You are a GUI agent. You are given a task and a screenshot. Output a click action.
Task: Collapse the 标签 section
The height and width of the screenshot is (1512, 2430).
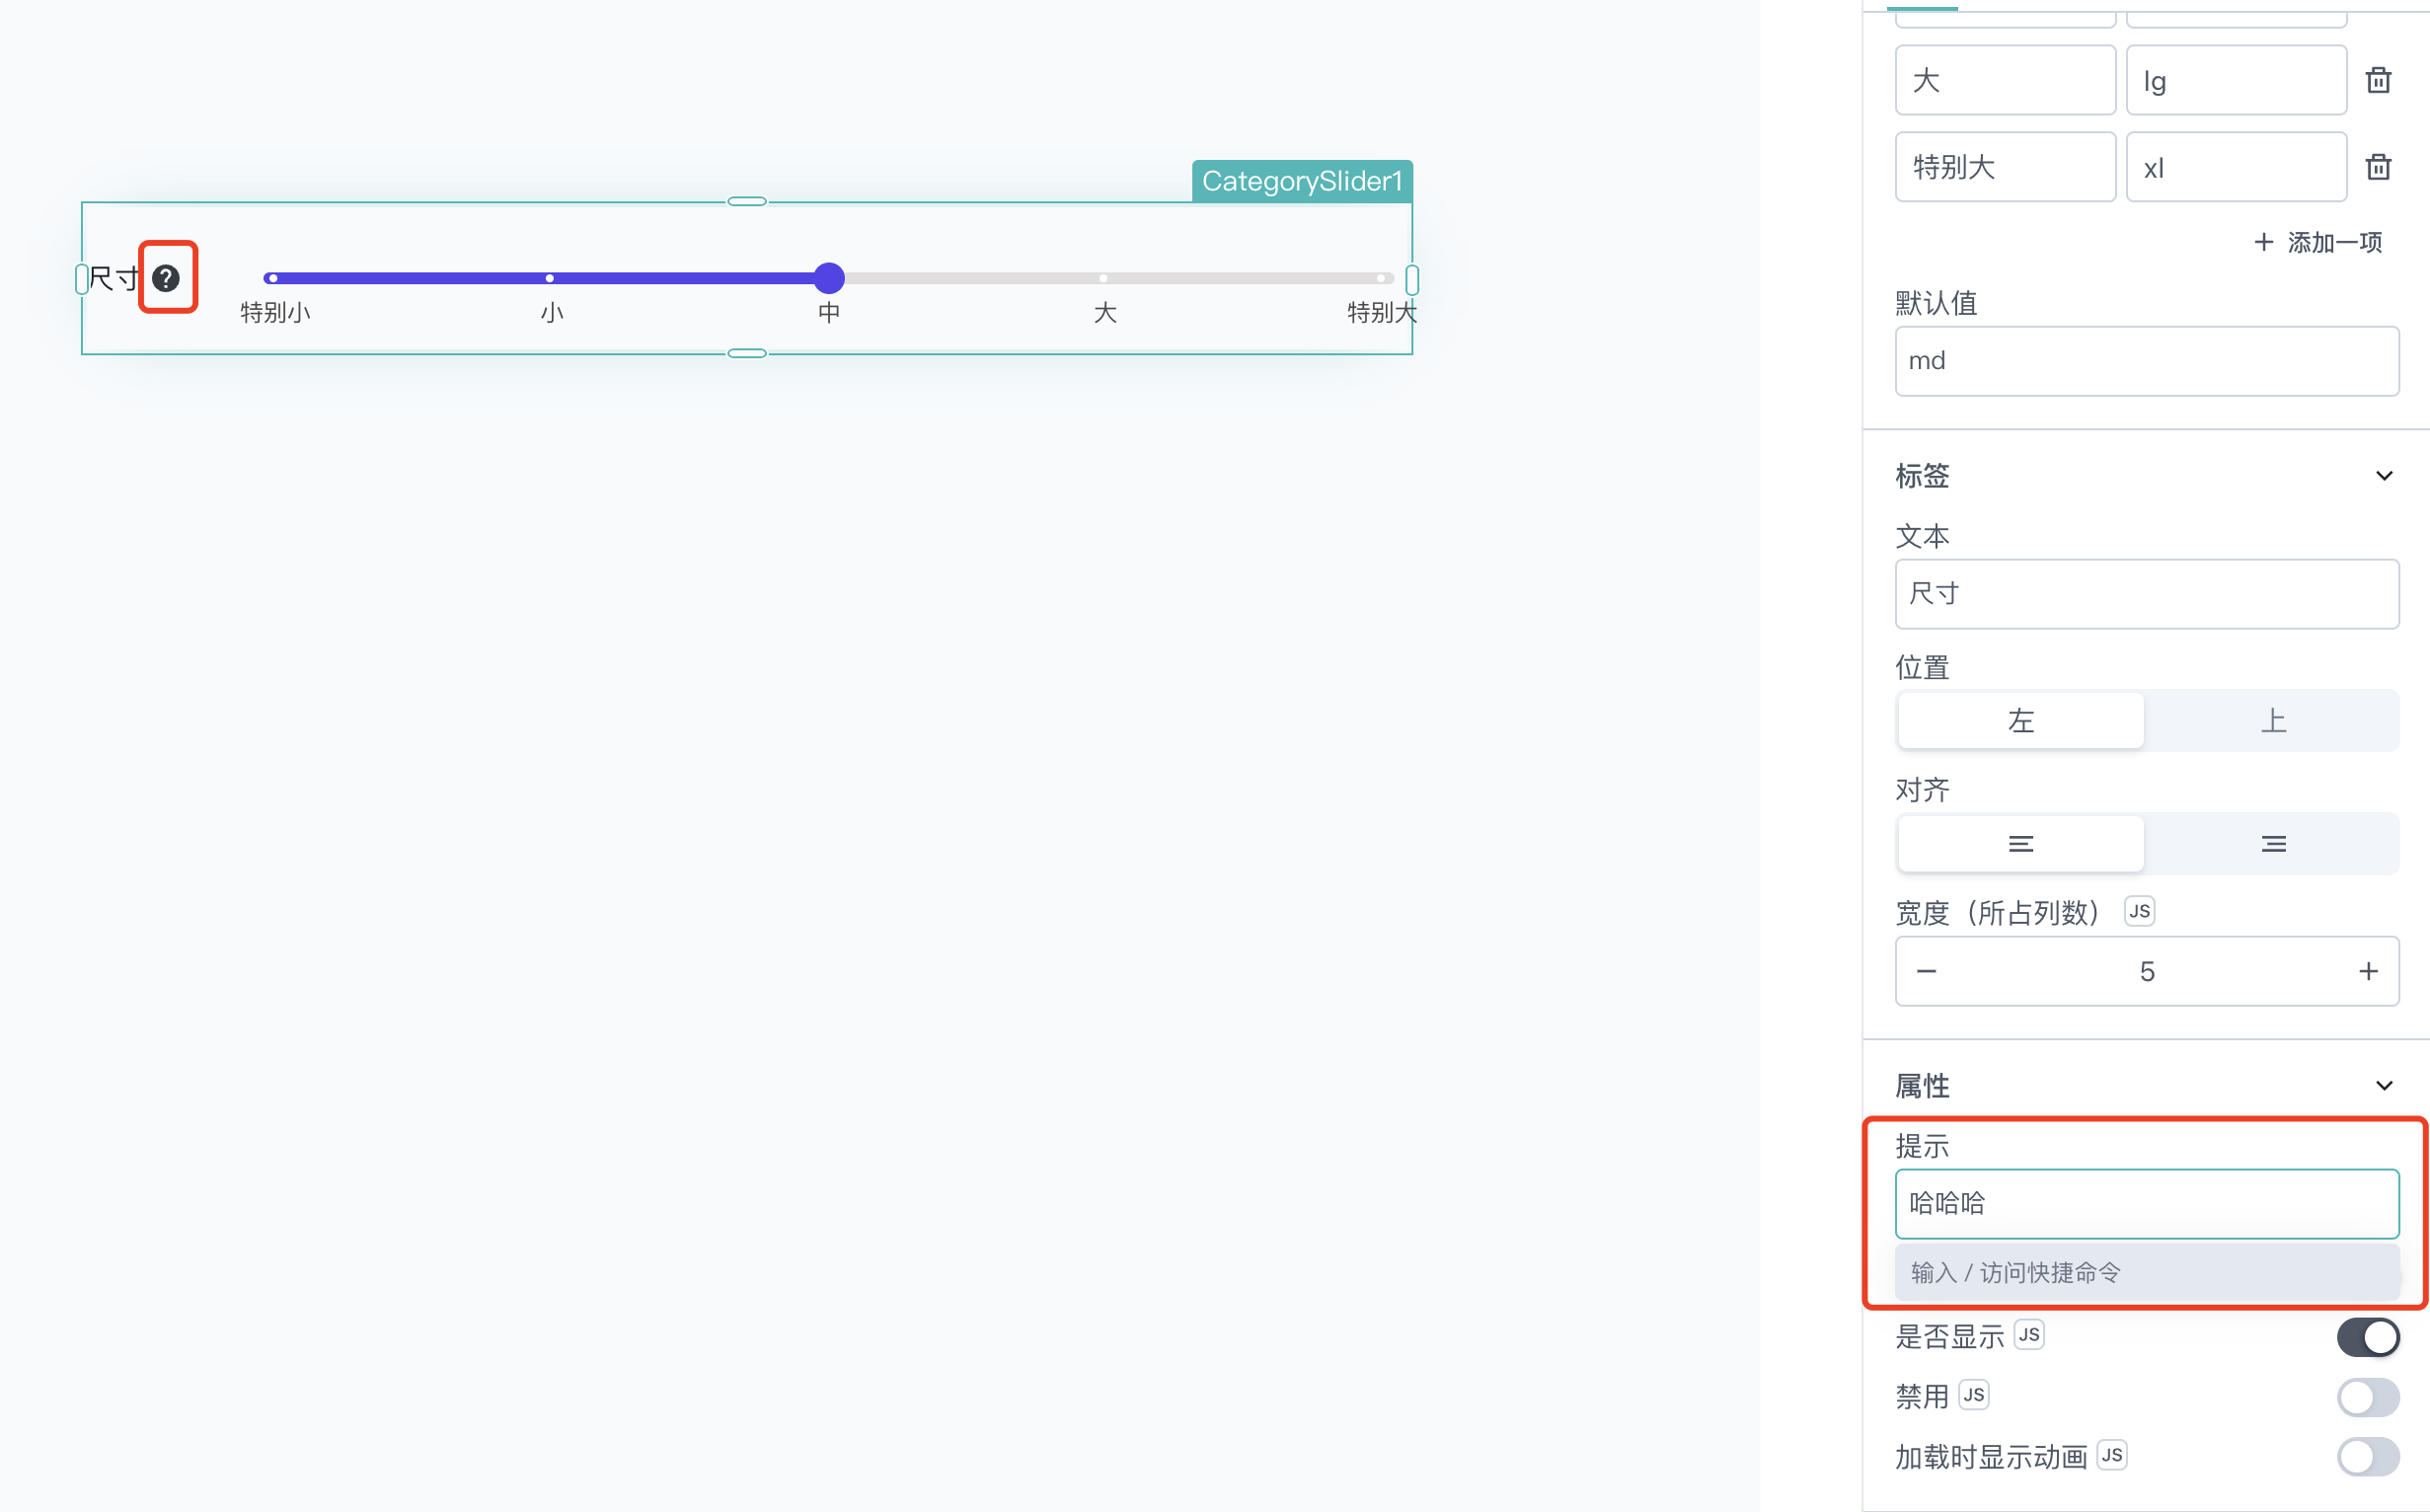[2384, 476]
